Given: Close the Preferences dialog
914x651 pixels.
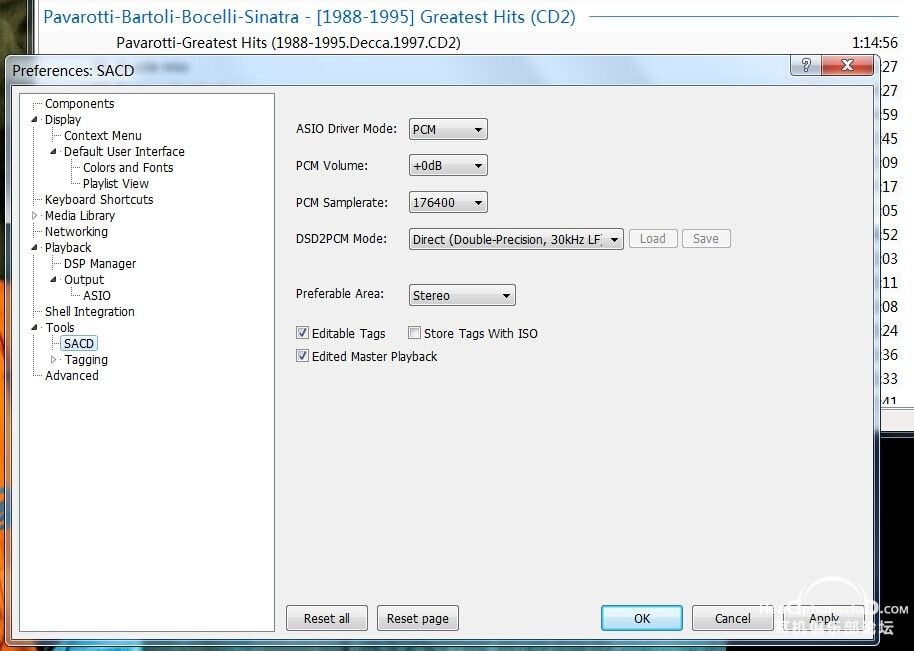Looking at the screenshot, I should pos(848,65).
